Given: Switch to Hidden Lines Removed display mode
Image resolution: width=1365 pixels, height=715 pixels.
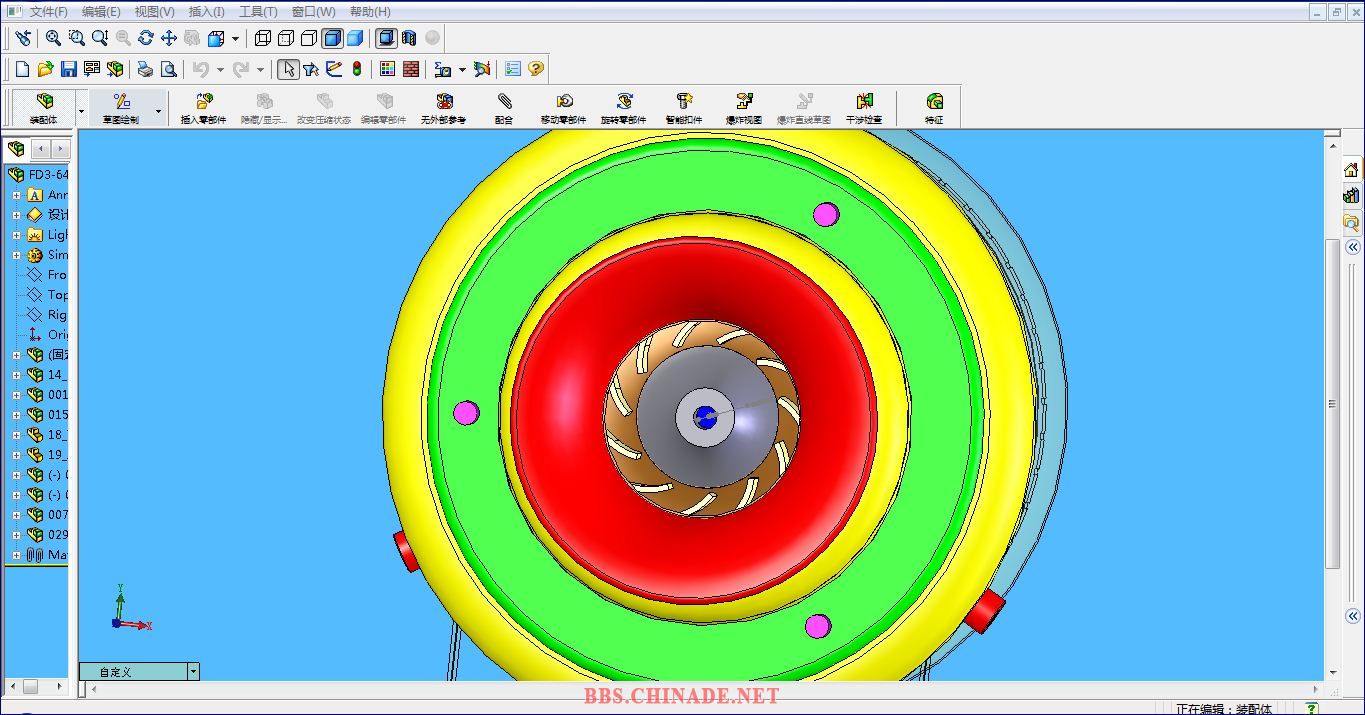Looking at the screenshot, I should 309,38.
